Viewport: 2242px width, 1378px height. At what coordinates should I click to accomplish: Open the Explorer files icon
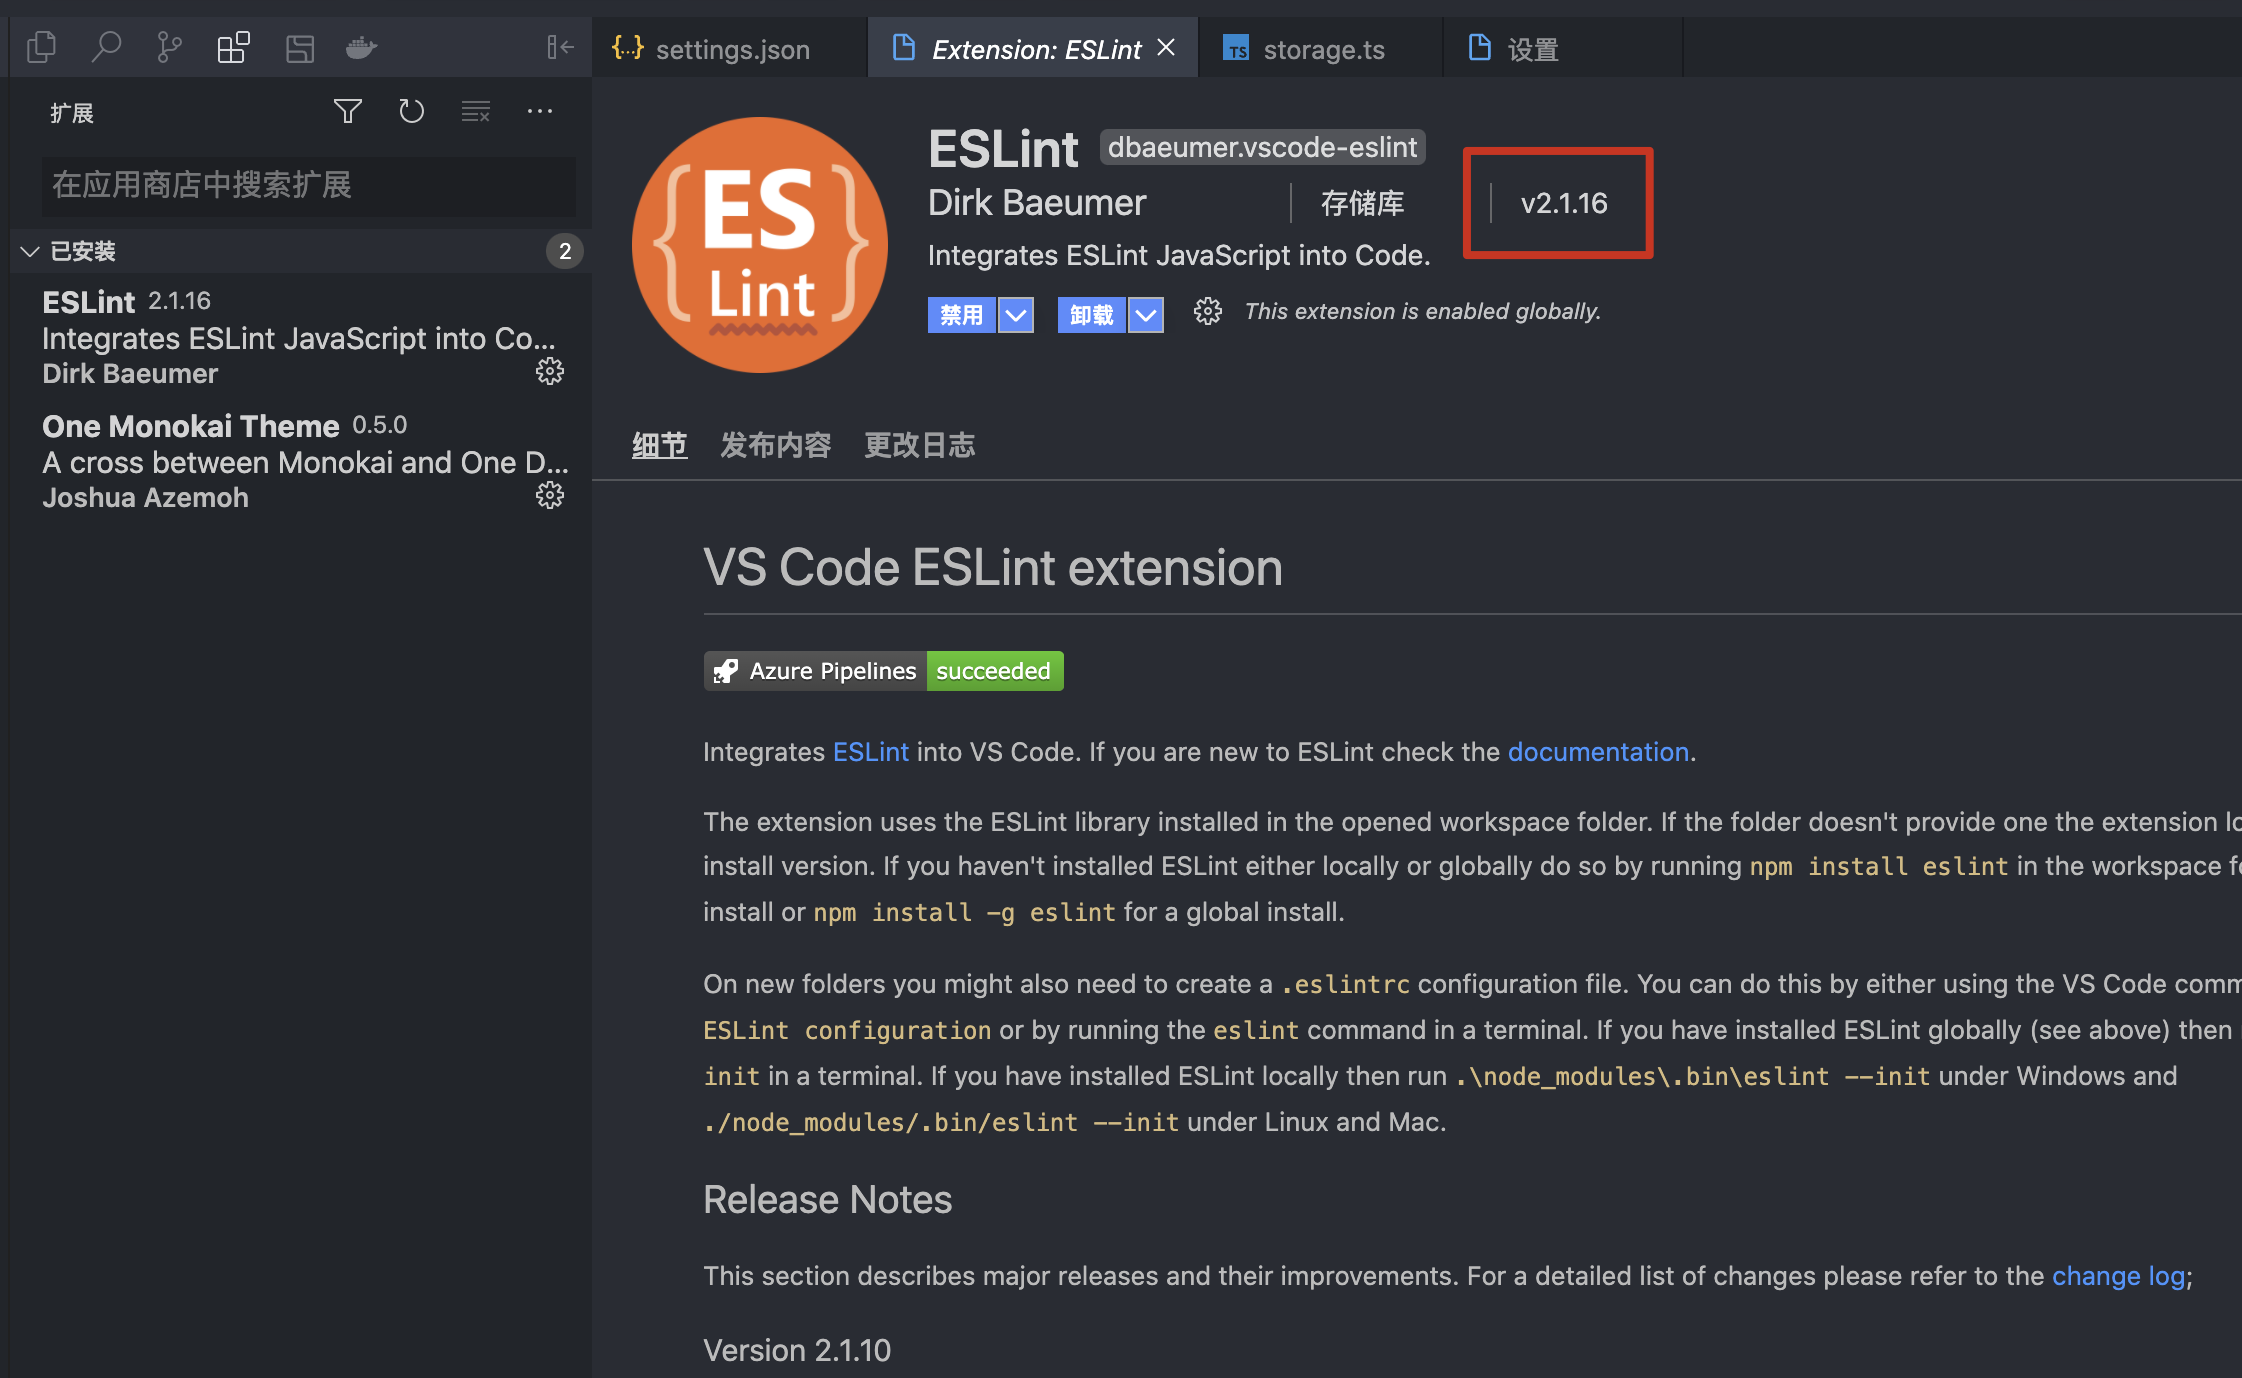tap(42, 47)
